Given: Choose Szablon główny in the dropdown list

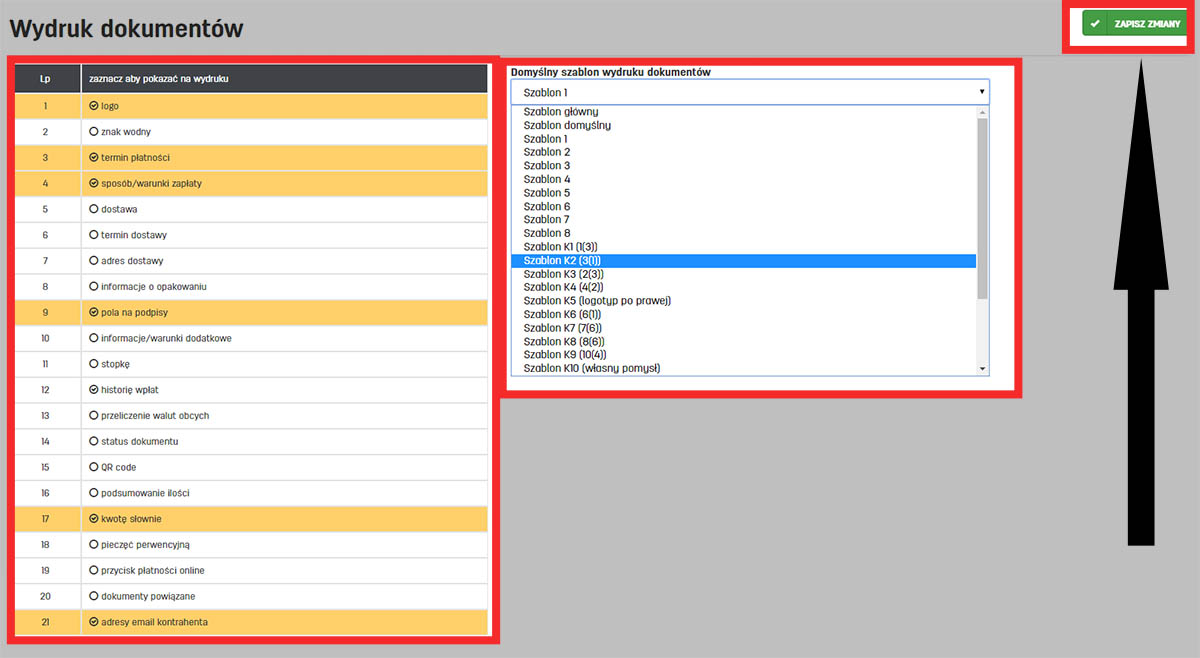Looking at the screenshot, I should click(561, 112).
